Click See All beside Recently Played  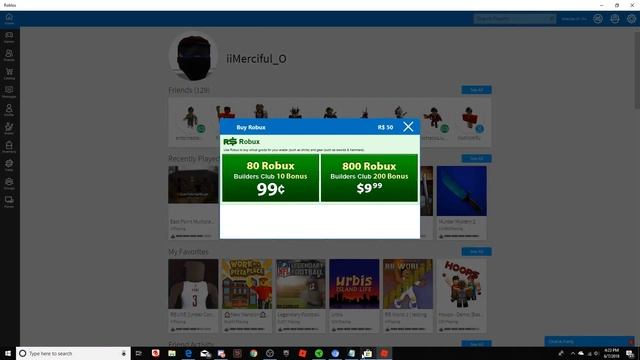[x=476, y=158]
